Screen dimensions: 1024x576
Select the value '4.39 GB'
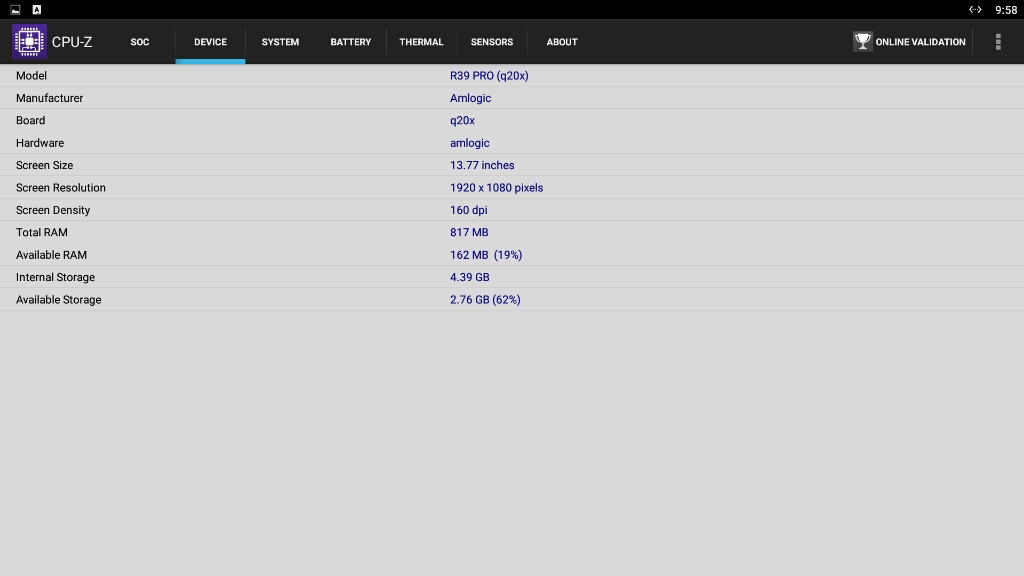tap(470, 278)
